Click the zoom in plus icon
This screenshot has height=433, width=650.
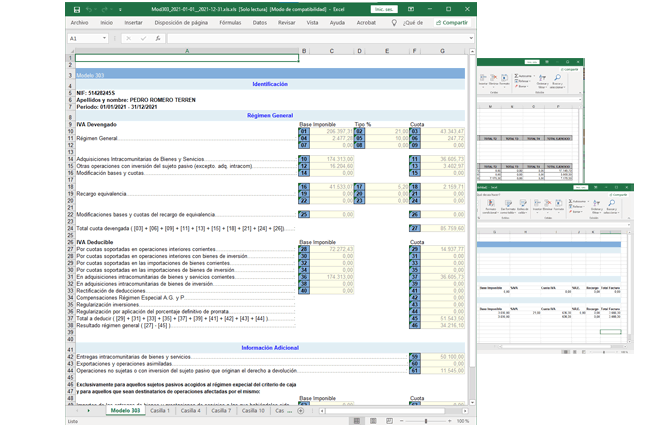(447, 421)
